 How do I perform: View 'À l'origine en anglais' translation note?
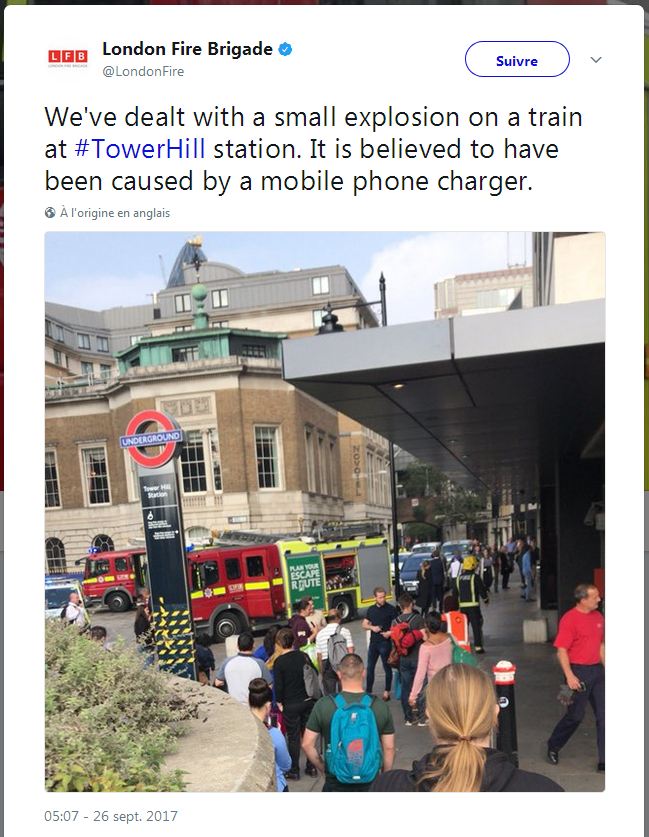click(115, 213)
